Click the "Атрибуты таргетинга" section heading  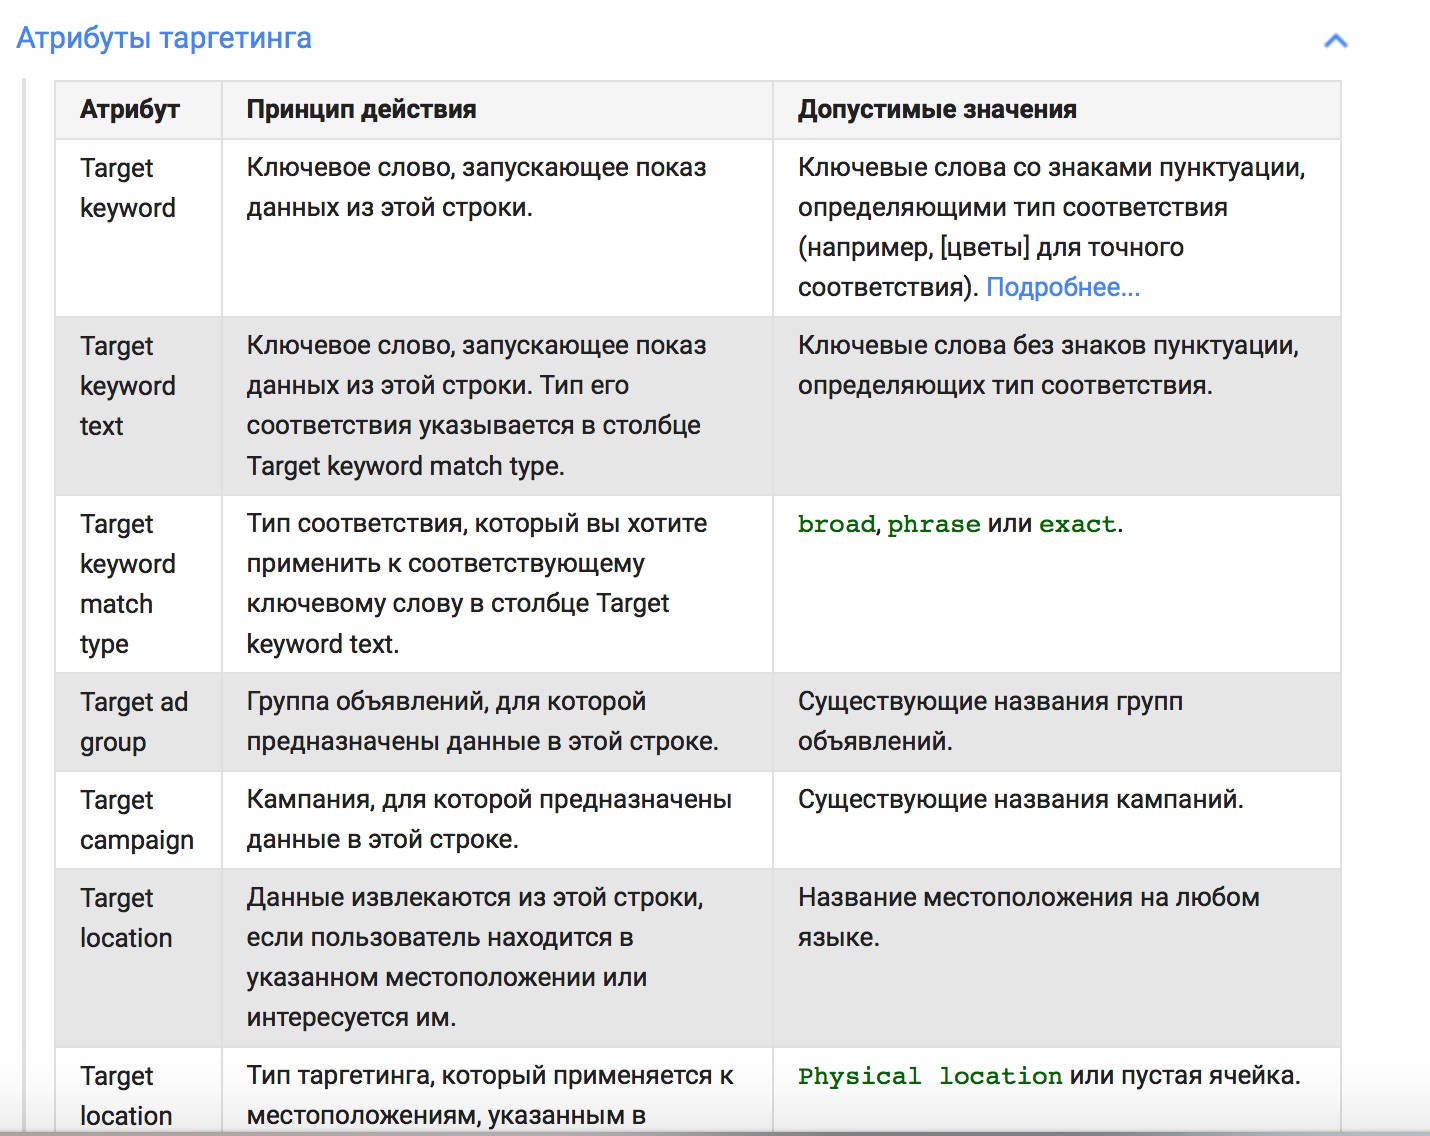pos(164,38)
